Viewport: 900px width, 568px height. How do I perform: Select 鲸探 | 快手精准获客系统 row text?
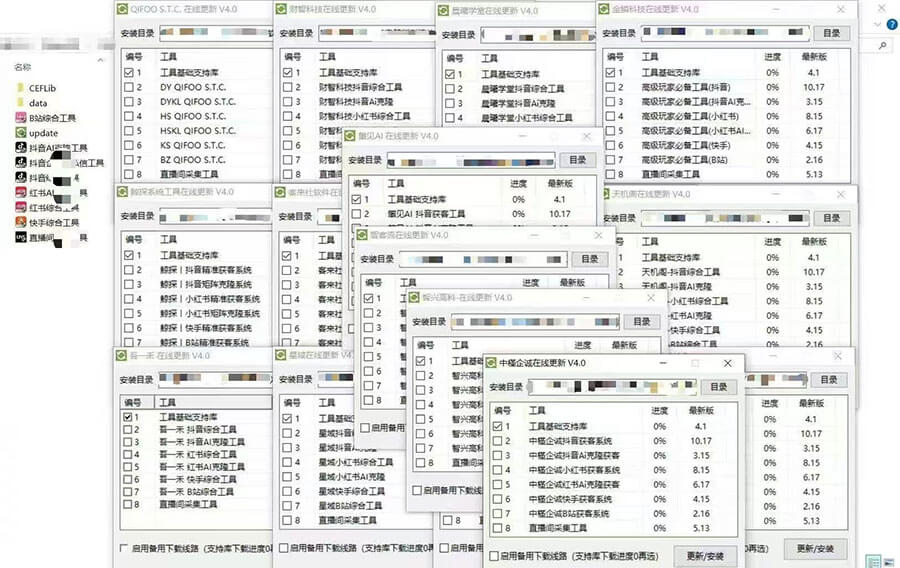click(x=206, y=328)
